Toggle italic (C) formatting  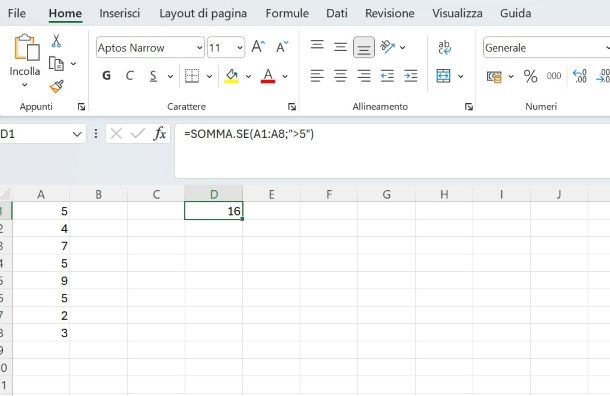point(130,75)
